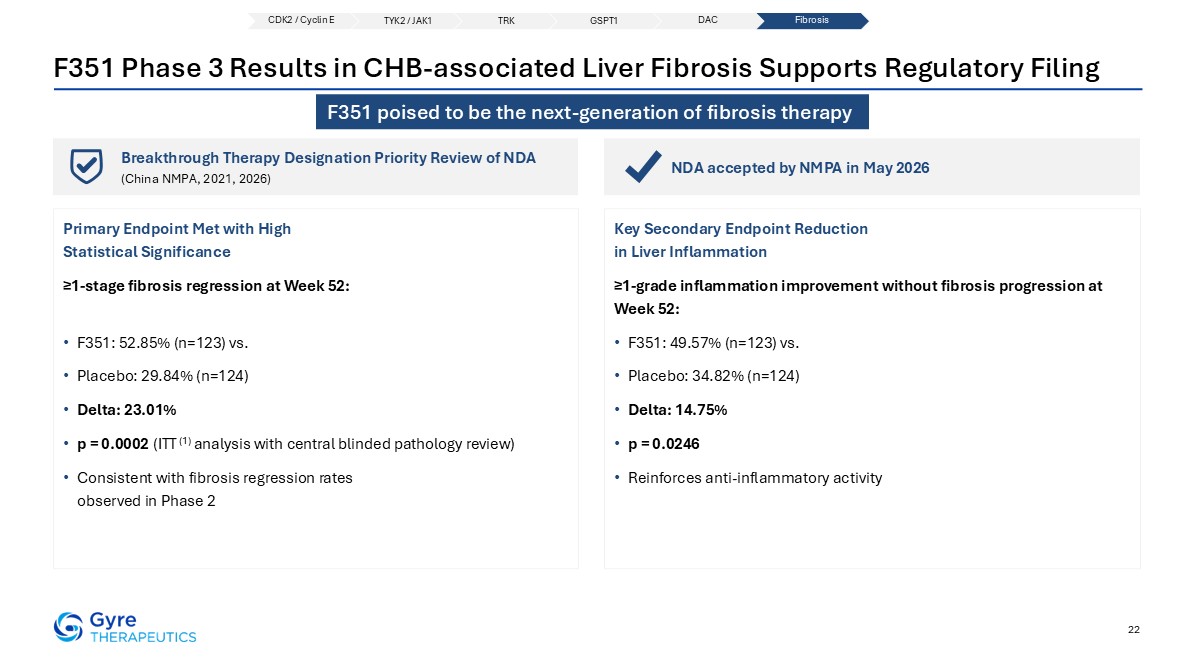
Task: Click Key Secondary Endpoint Reduction heading
Action: point(741,240)
